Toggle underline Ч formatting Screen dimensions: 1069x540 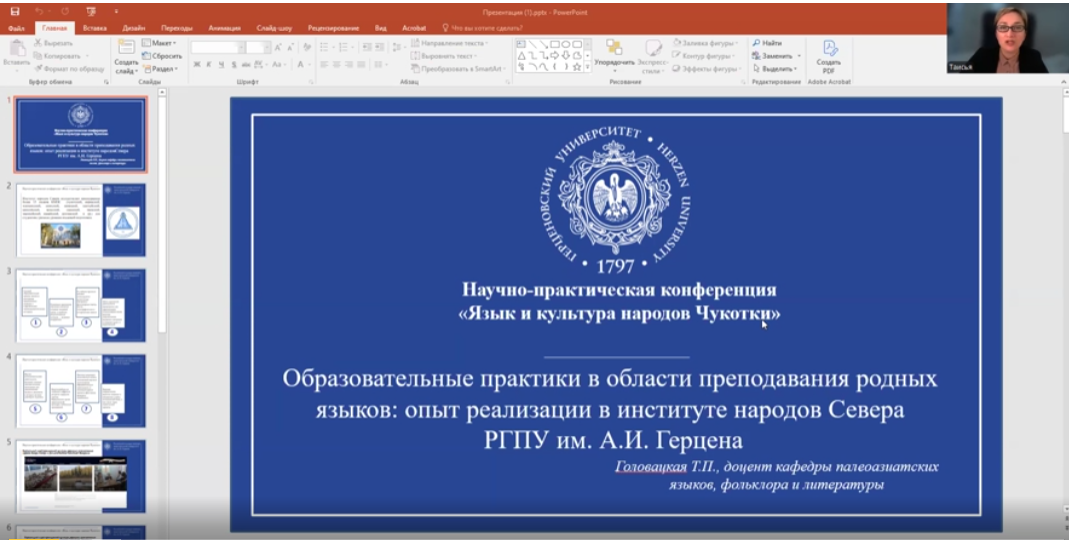[x=222, y=65]
